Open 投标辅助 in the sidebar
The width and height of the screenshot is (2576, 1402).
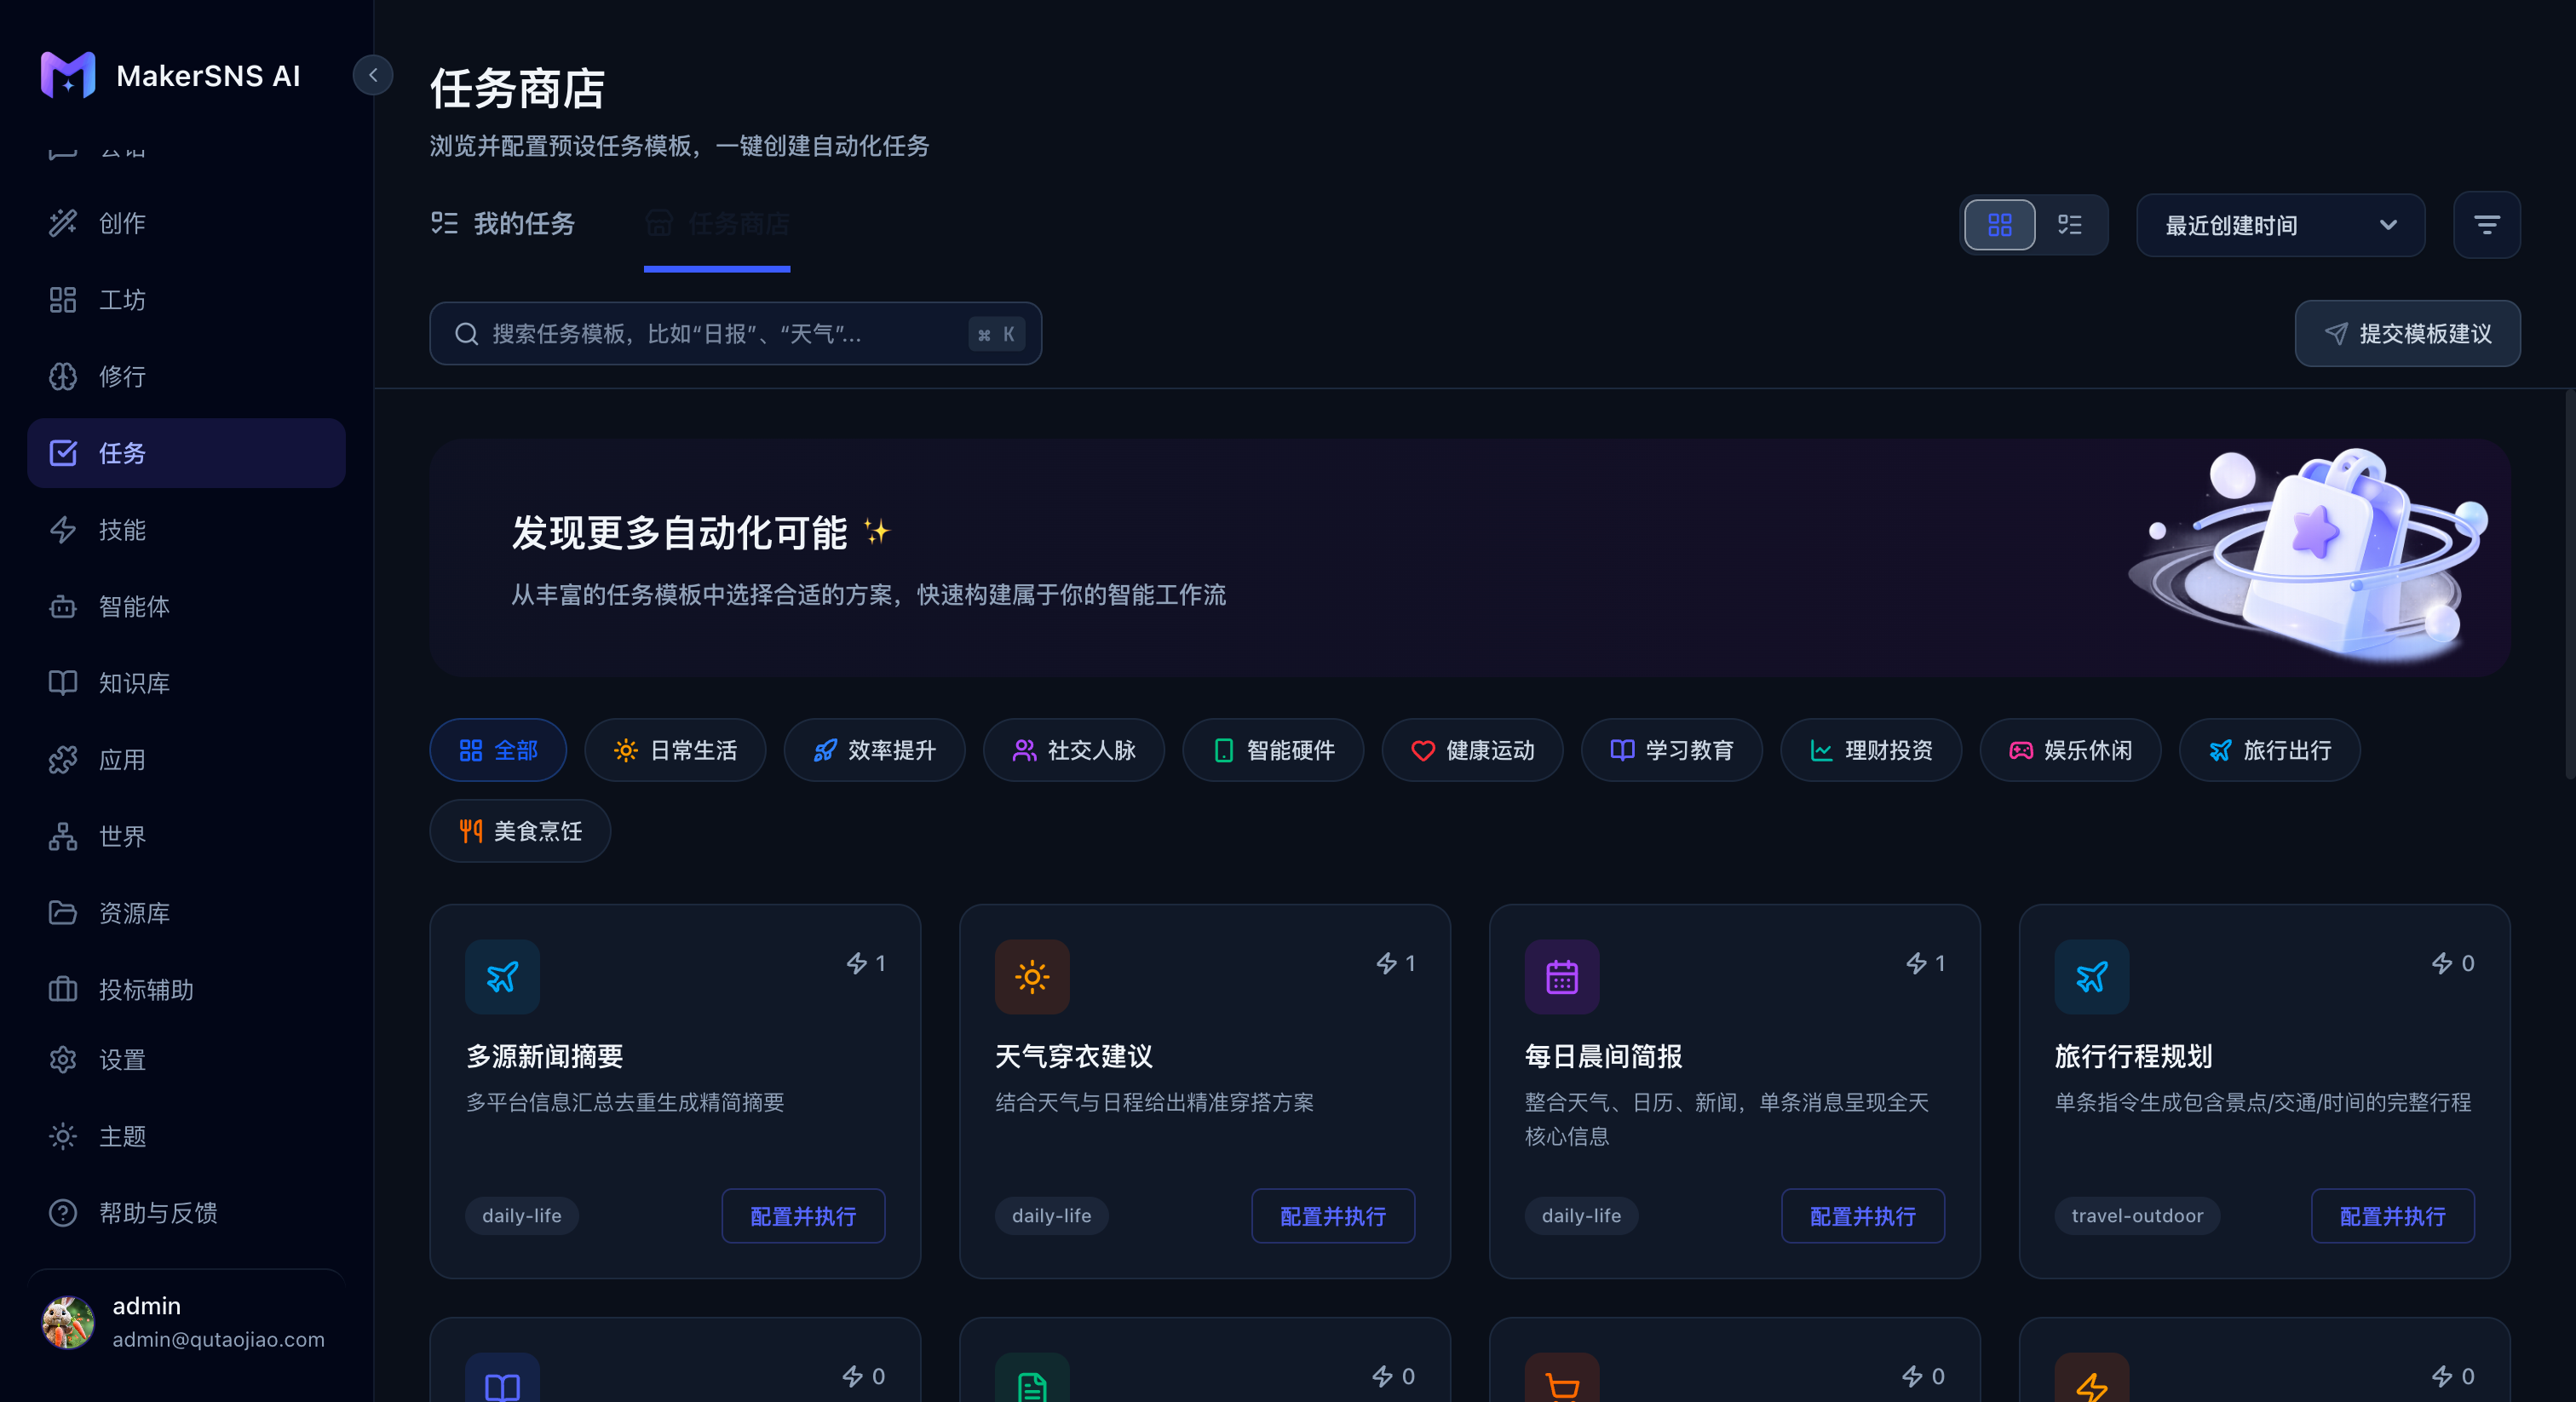click(186, 990)
